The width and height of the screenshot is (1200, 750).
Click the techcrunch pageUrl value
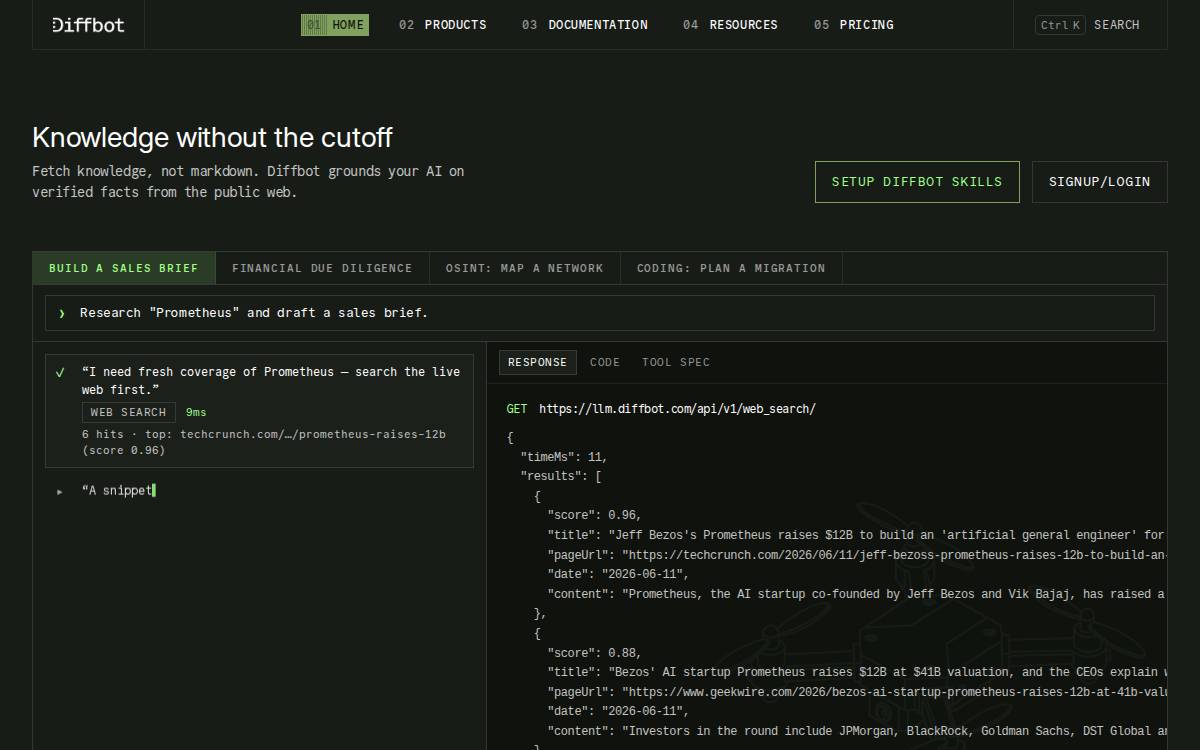pyautogui.click(x=895, y=554)
